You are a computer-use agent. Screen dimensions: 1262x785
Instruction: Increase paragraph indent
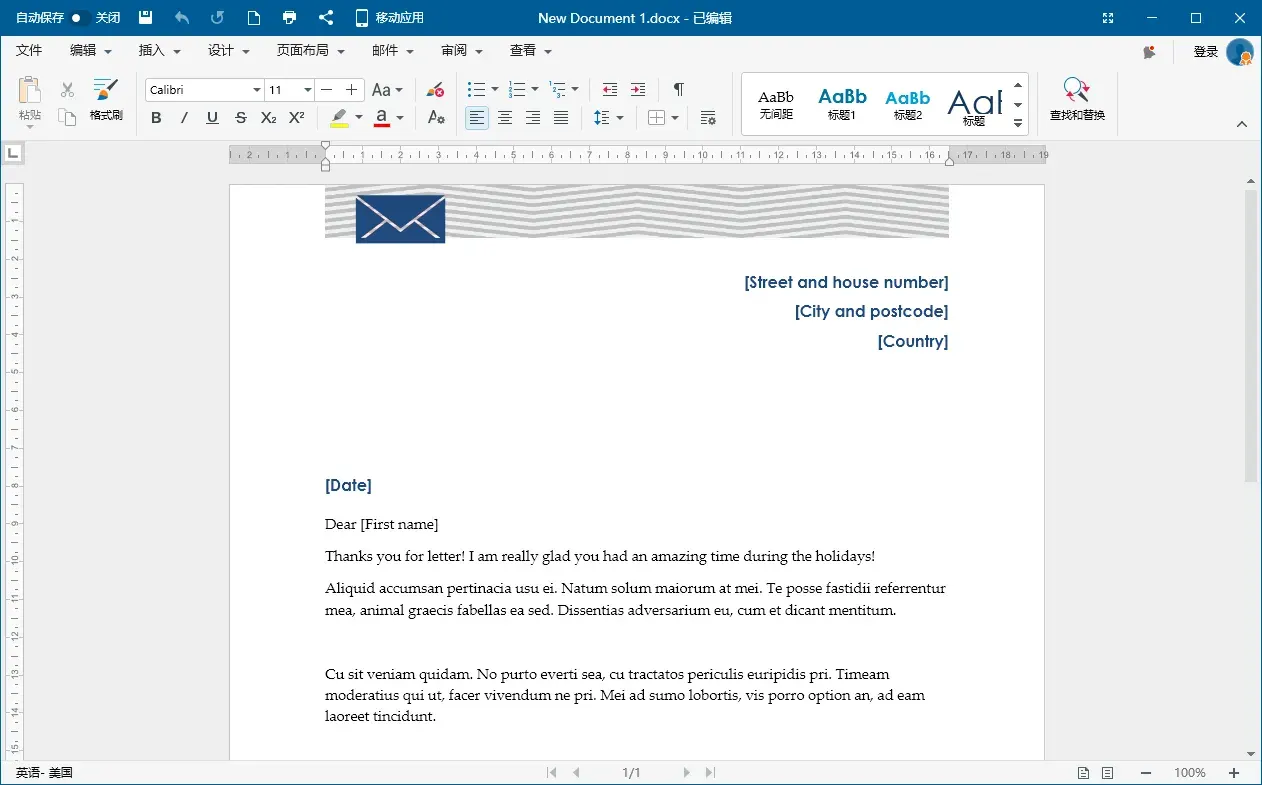638,90
